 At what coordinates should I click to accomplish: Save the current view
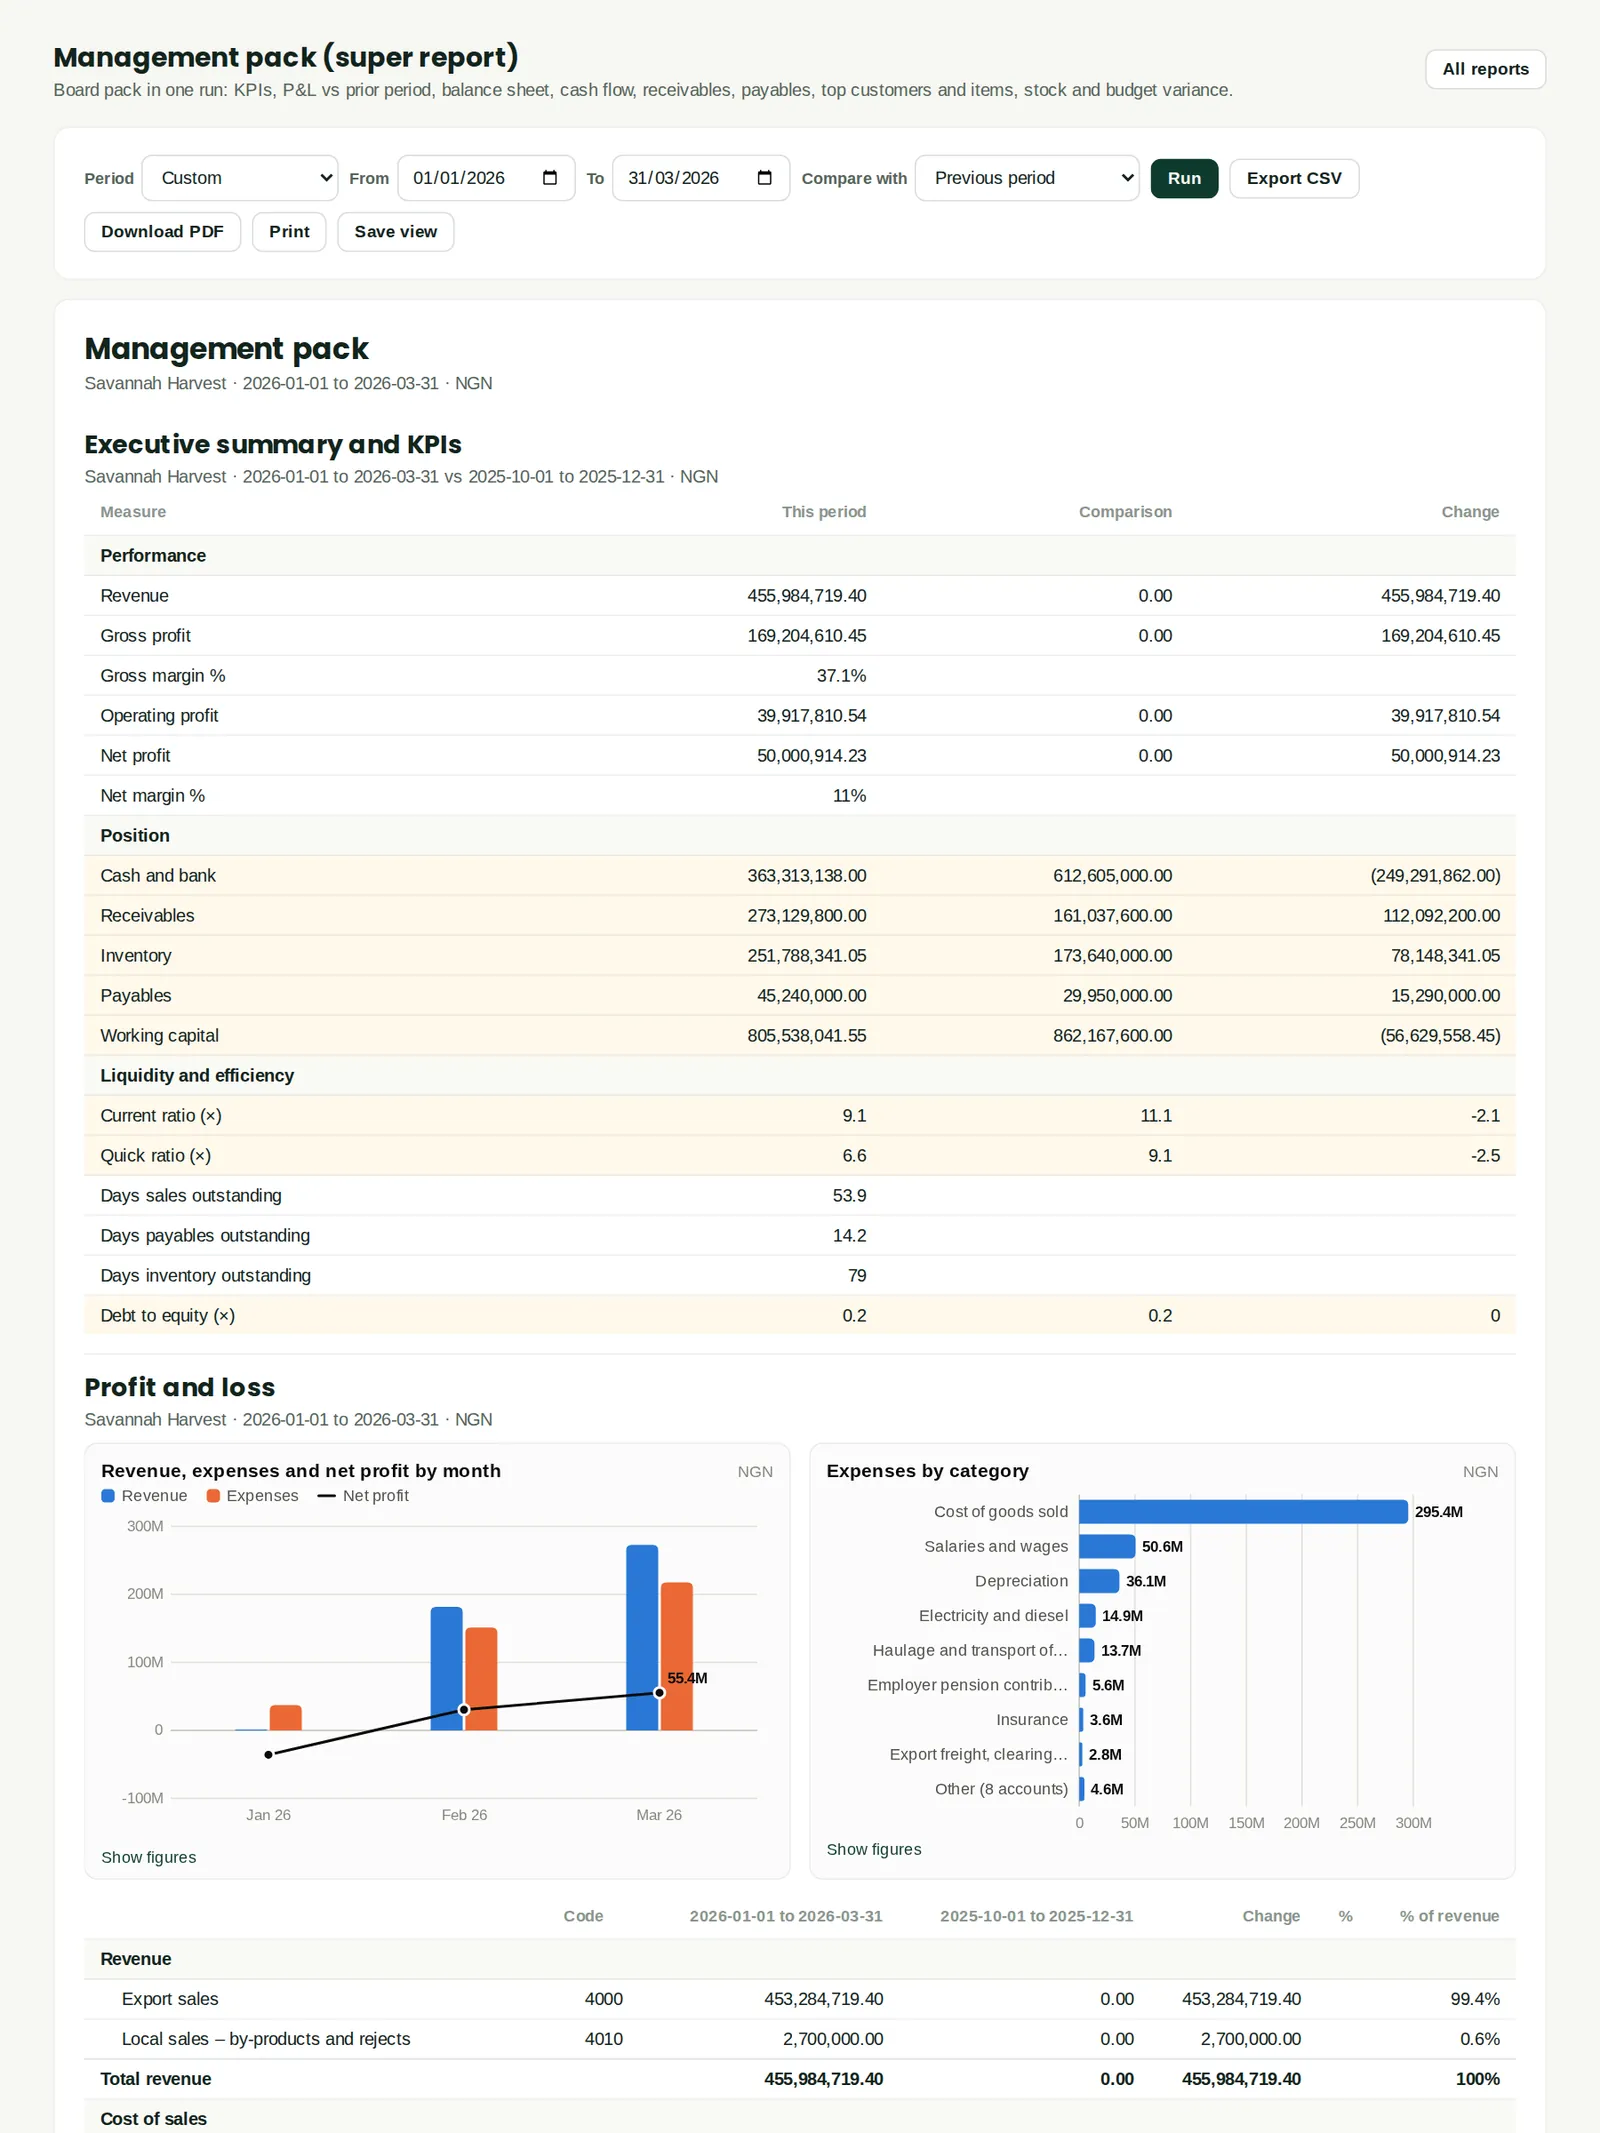[395, 232]
